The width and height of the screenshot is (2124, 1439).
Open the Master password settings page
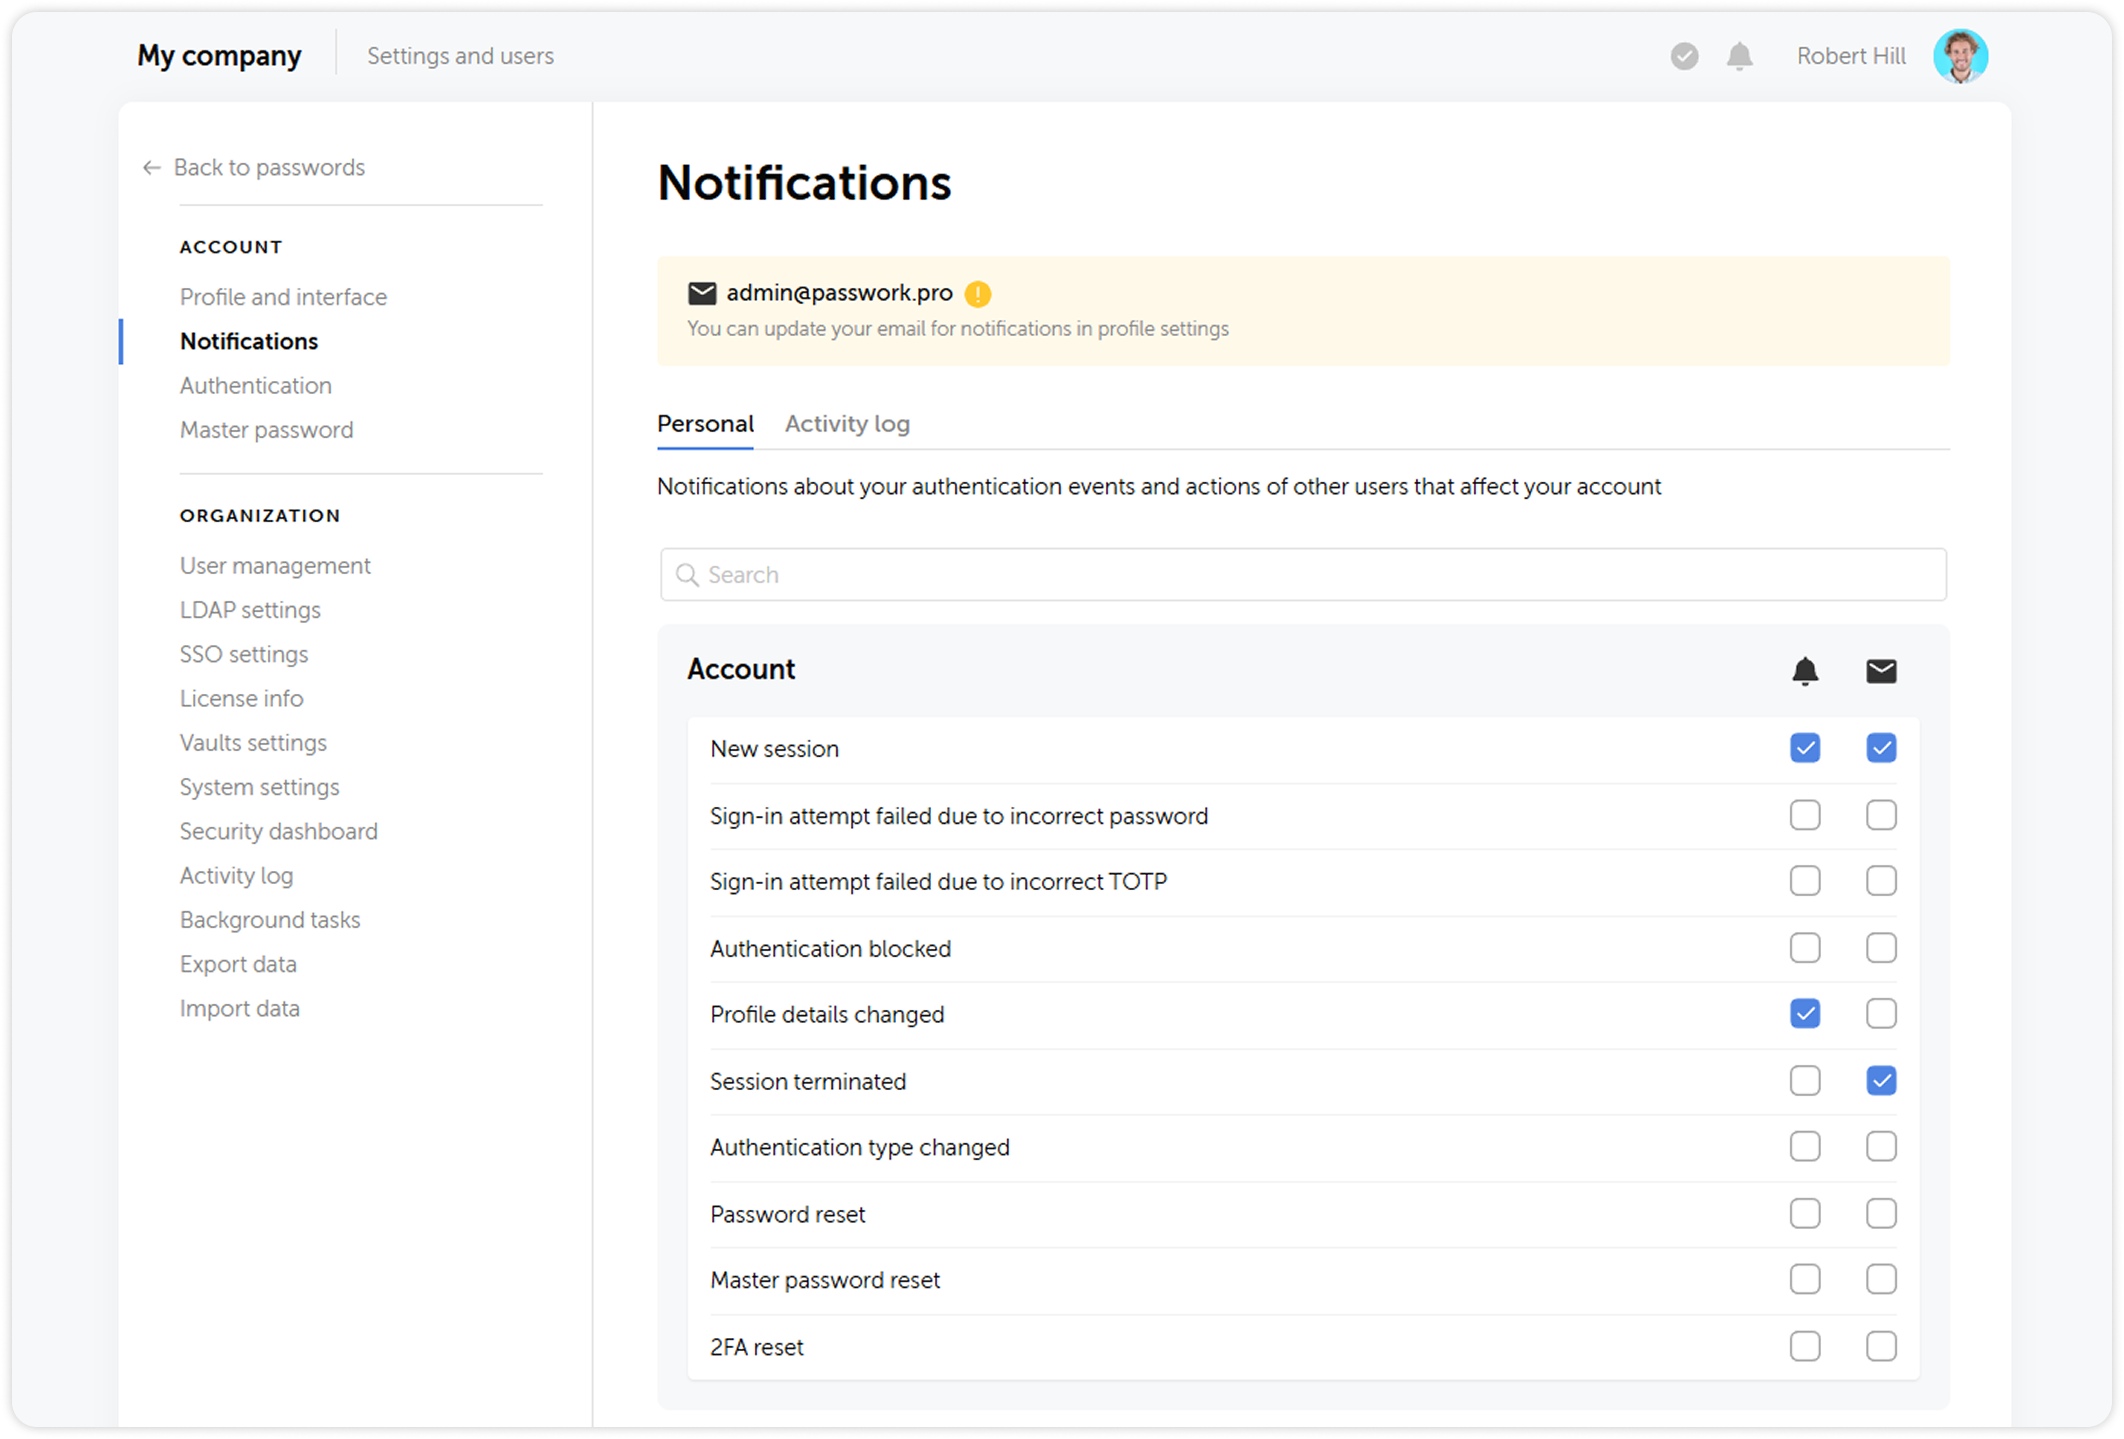[x=266, y=429]
